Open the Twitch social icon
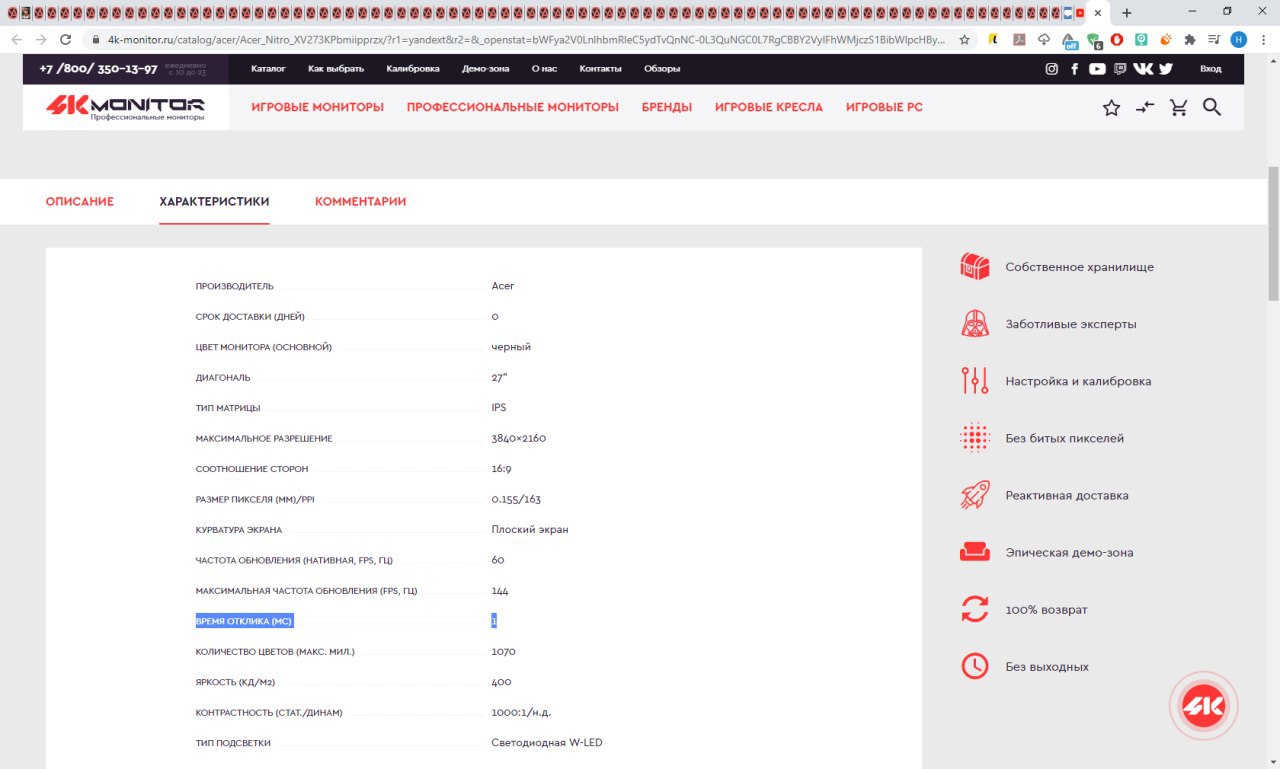This screenshot has height=769, width=1280. (1120, 69)
